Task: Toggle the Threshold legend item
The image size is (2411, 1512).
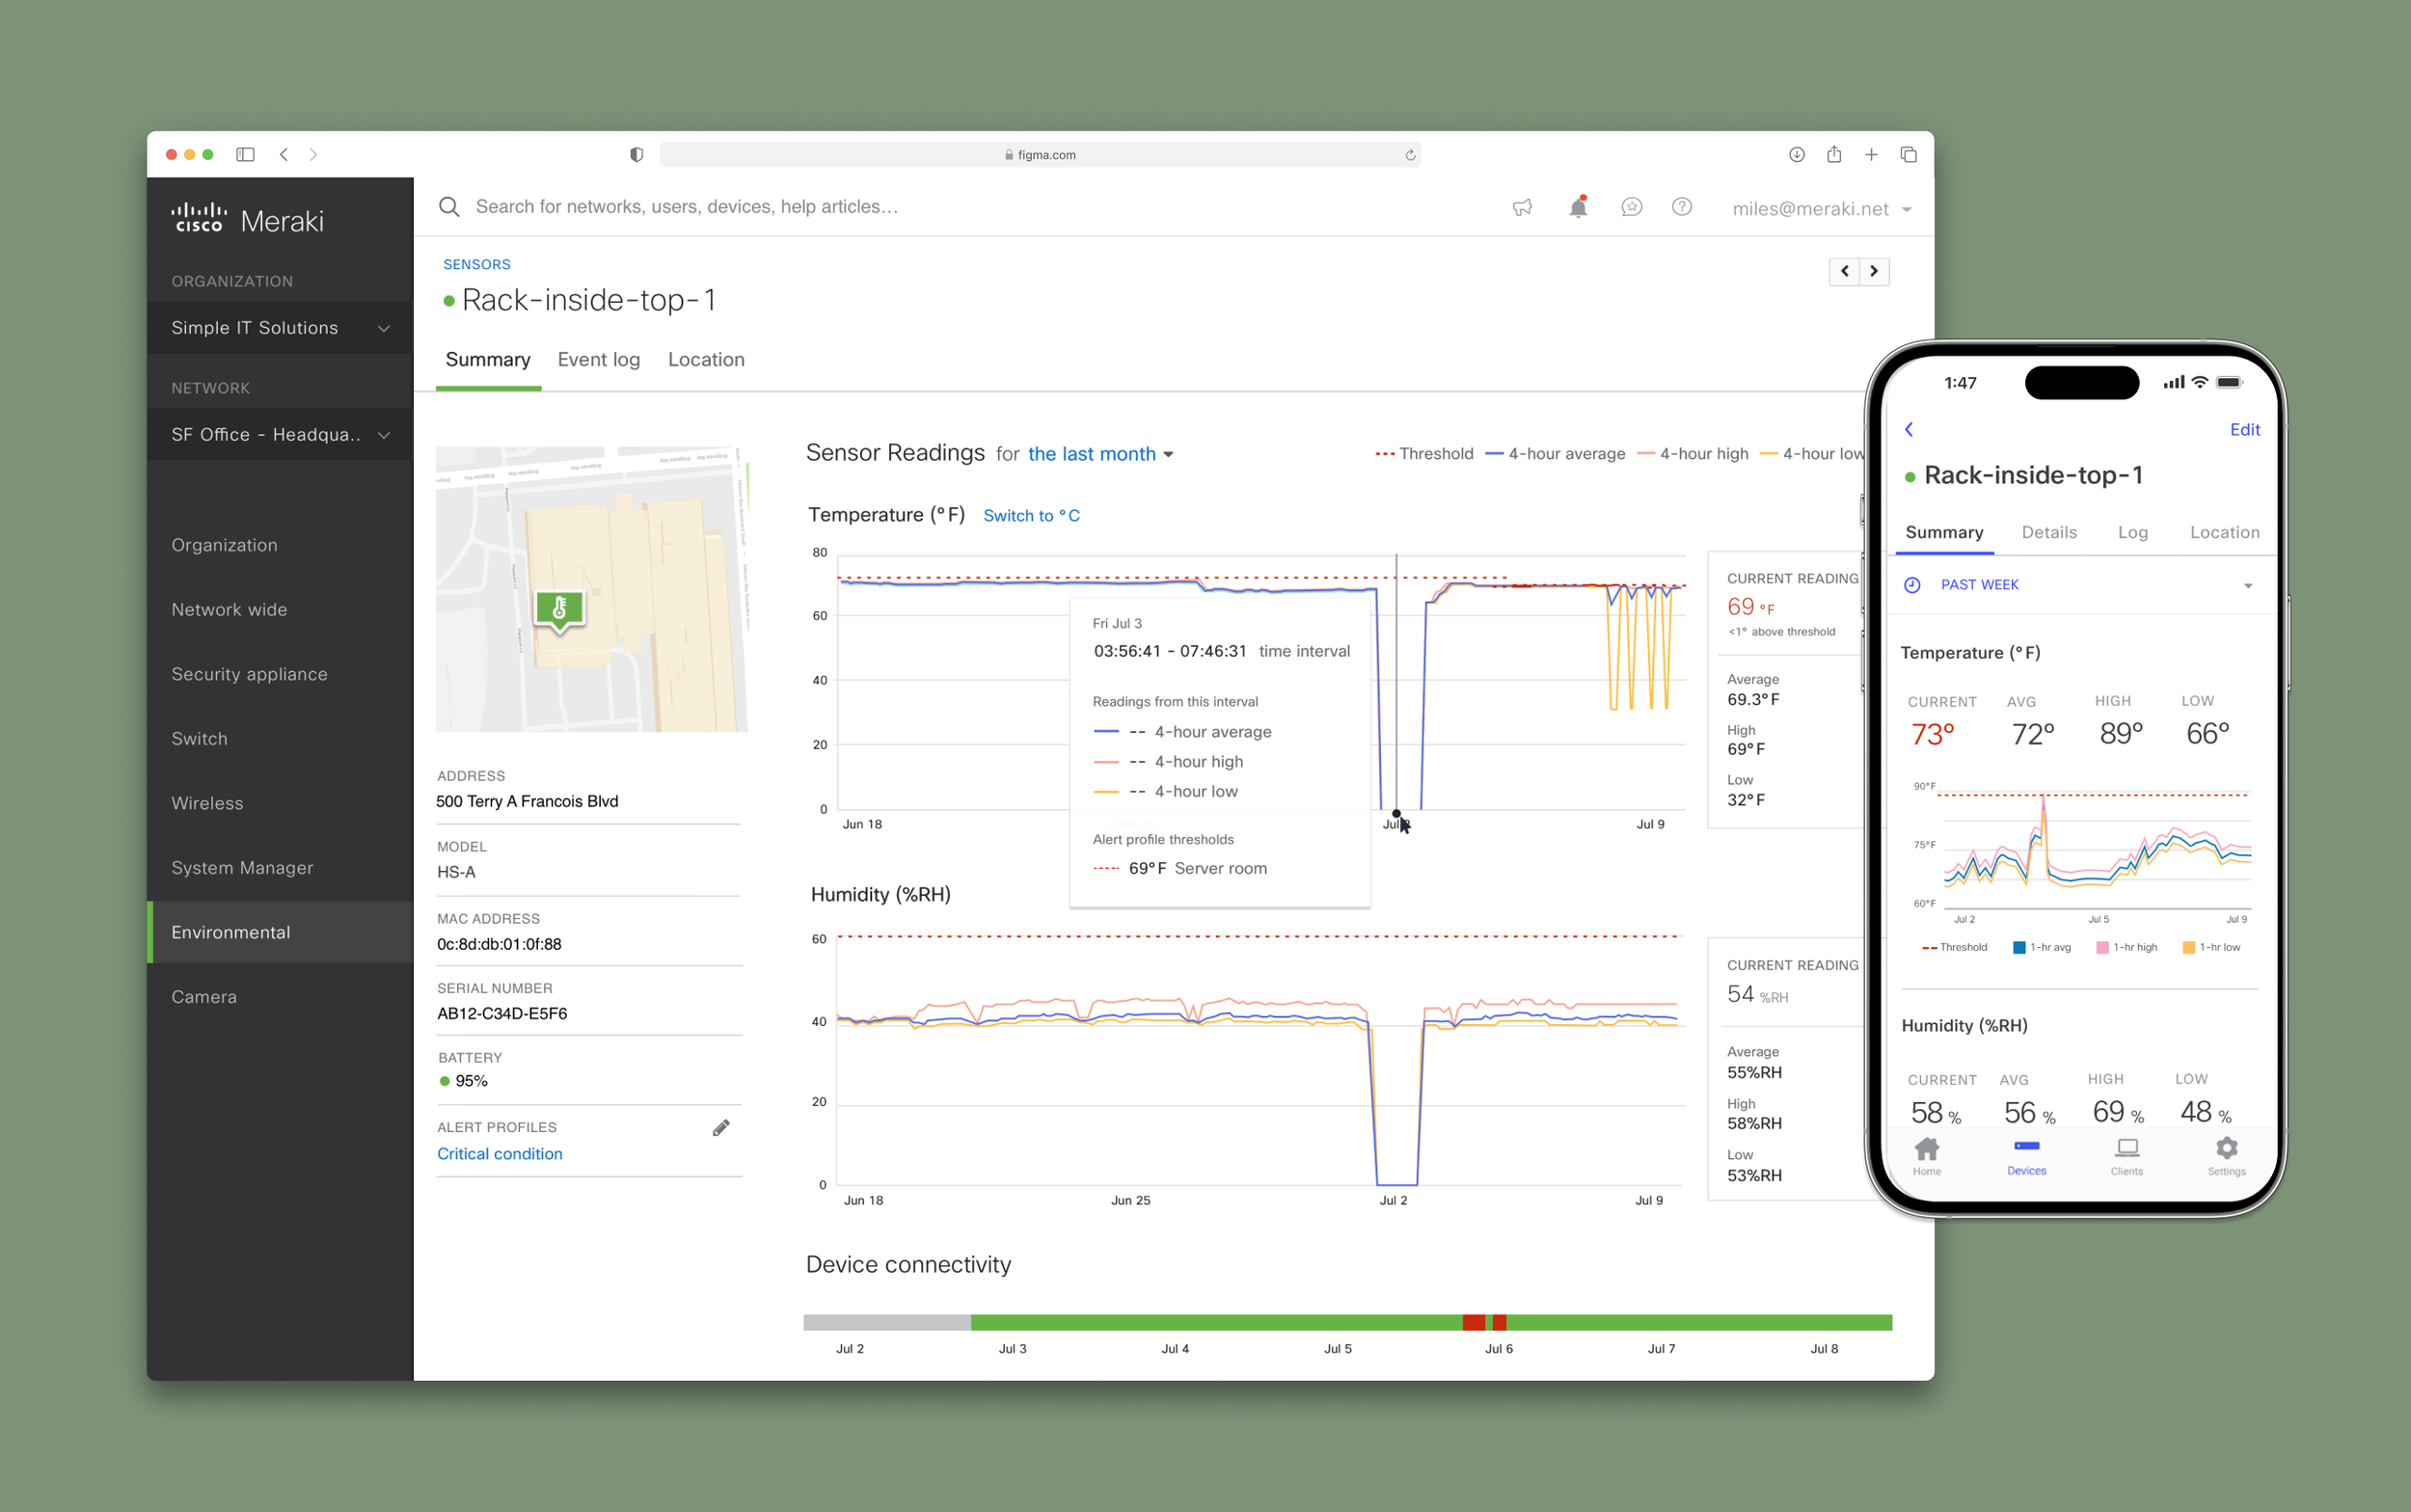Action: (1424, 454)
